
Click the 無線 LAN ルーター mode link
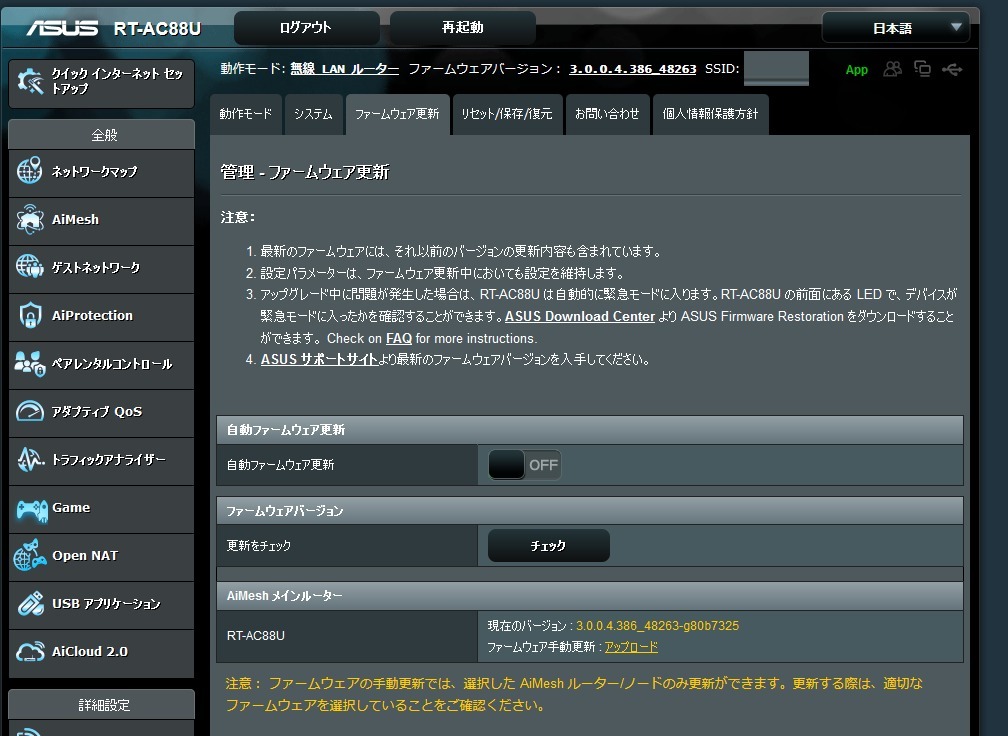point(345,69)
